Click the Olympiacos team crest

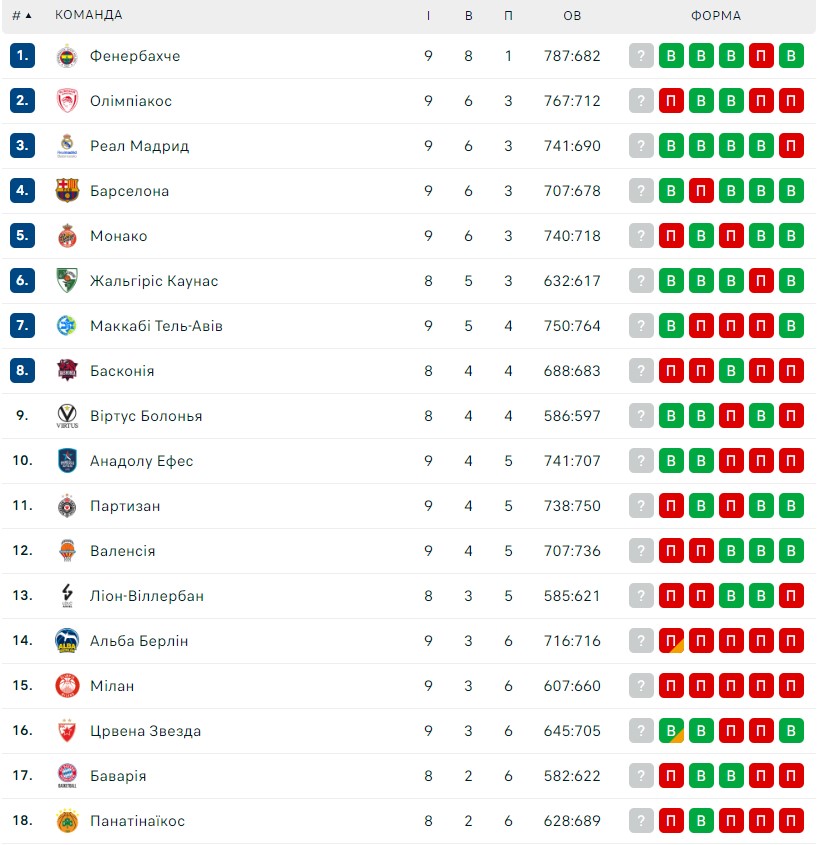(67, 101)
